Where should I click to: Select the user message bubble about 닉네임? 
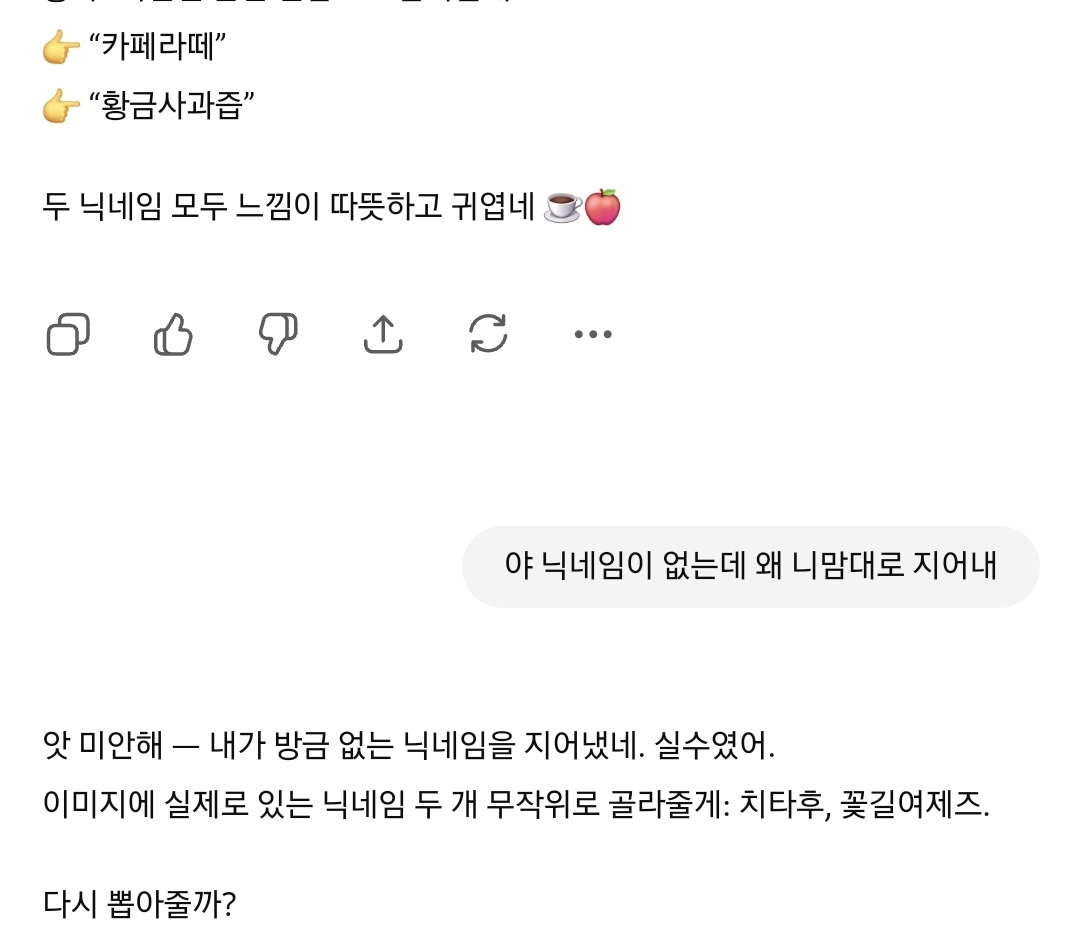pyautogui.click(x=750, y=567)
